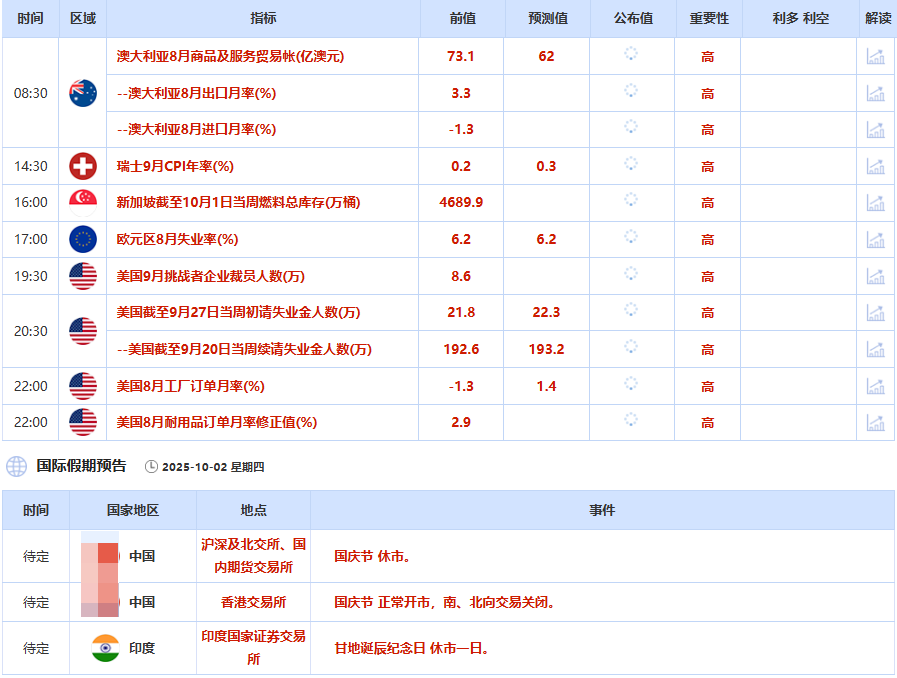Click the date 2025-10-02 星期四
The image size is (897, 678).
(x=213, y=467)
